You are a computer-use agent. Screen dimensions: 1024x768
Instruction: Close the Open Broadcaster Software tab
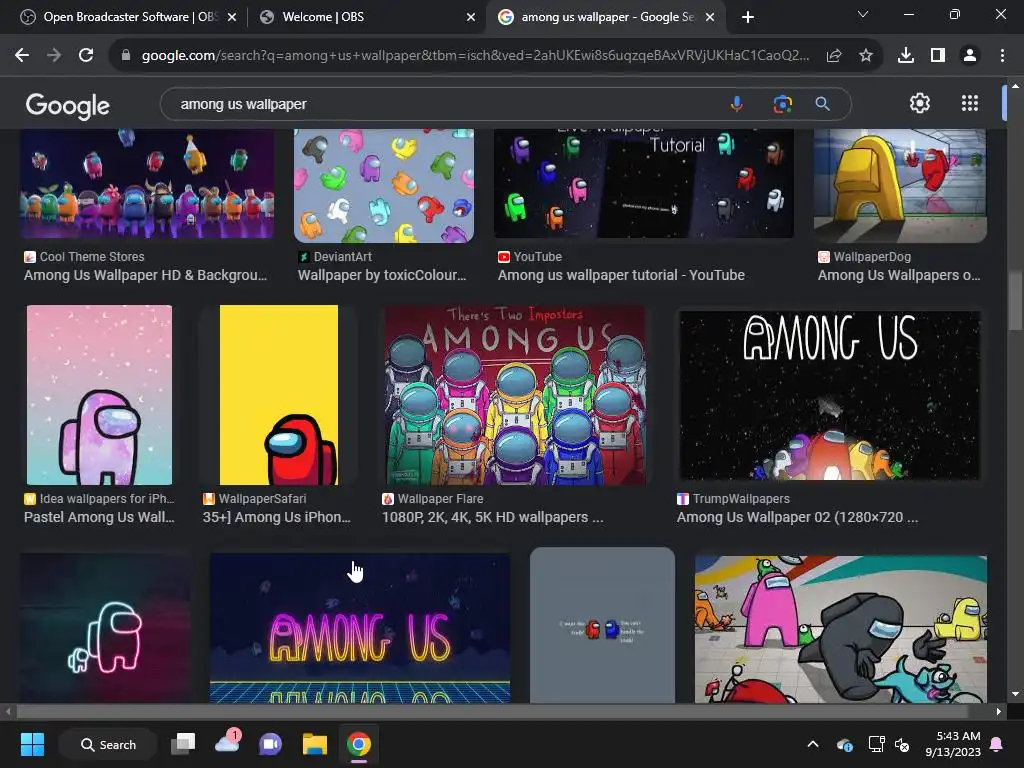coord(232,17)
